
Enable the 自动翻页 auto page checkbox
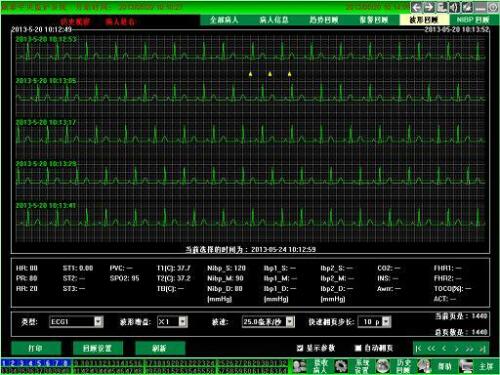tap(358, 348)
